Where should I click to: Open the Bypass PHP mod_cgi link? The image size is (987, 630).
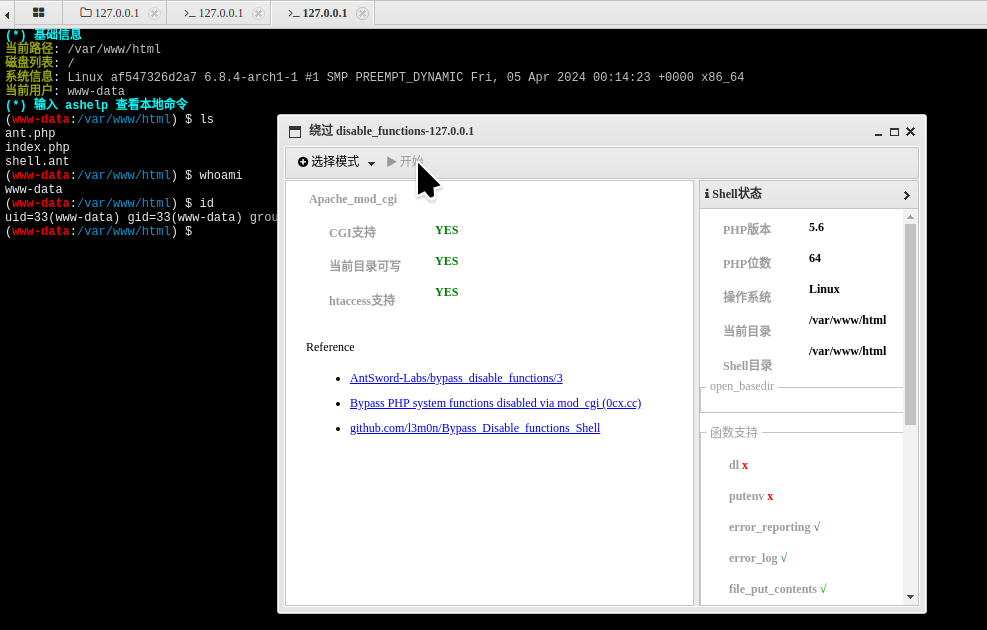click(495, 403)
